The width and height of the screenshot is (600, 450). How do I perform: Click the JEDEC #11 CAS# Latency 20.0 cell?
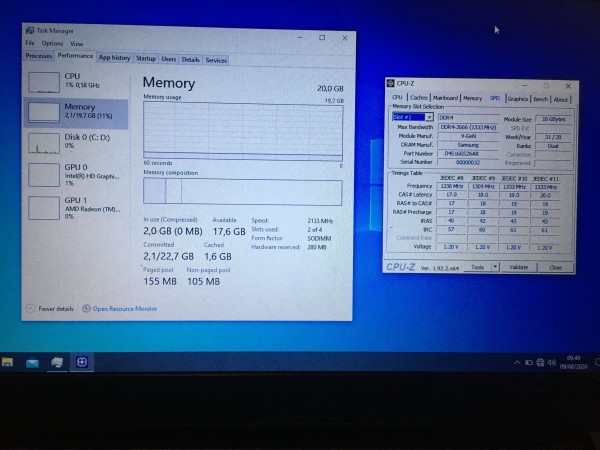(545, 196)
